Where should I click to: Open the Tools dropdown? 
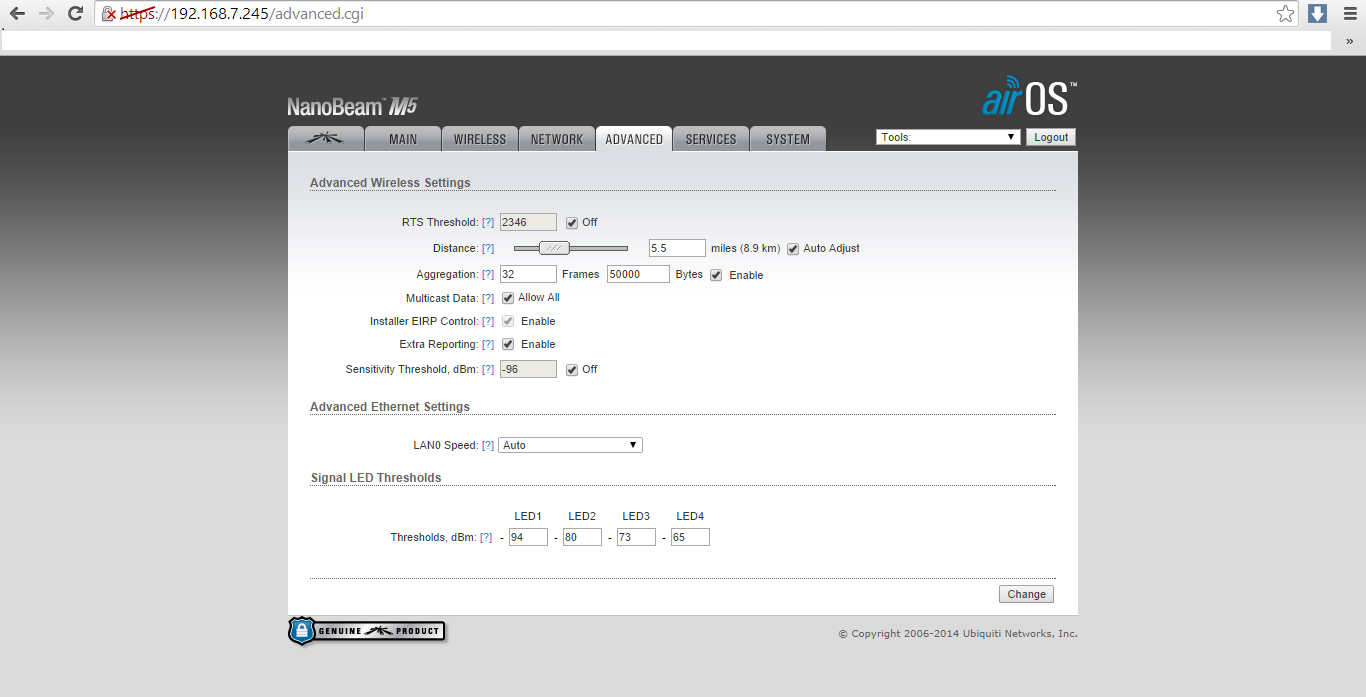pyautogui.click(x=948, y=137)
